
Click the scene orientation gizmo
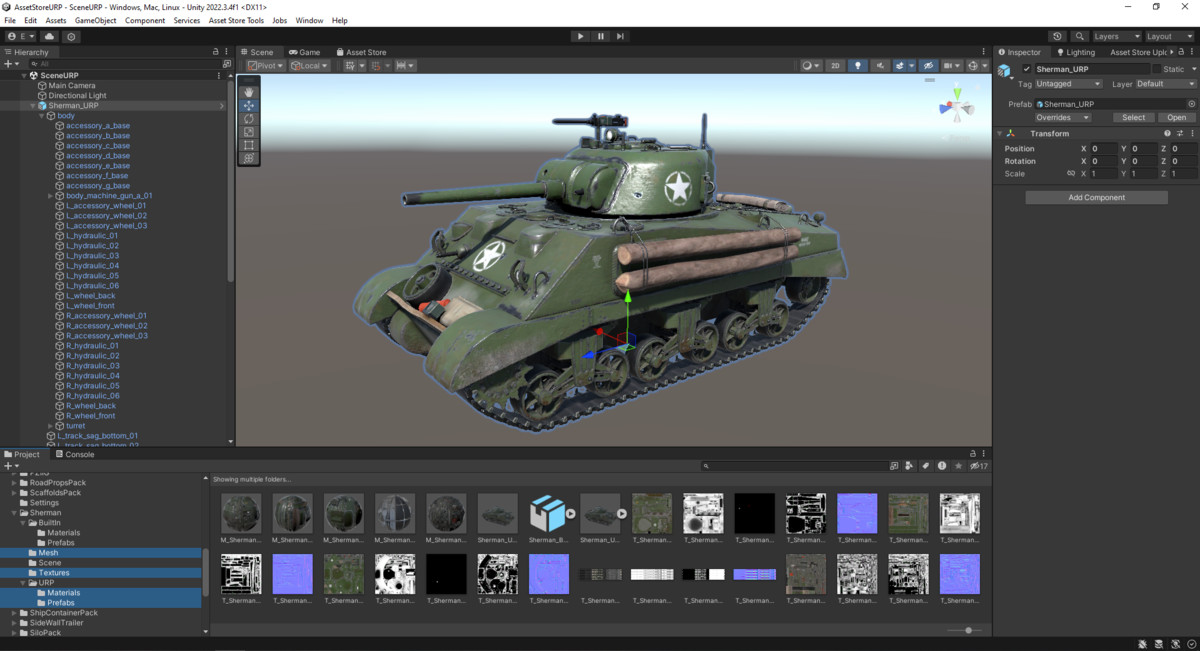coord(957,107)
